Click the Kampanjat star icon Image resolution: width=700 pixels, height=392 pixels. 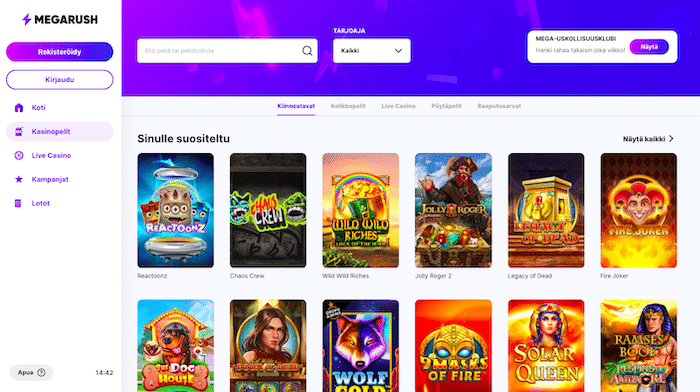click(x=19, y=179)
